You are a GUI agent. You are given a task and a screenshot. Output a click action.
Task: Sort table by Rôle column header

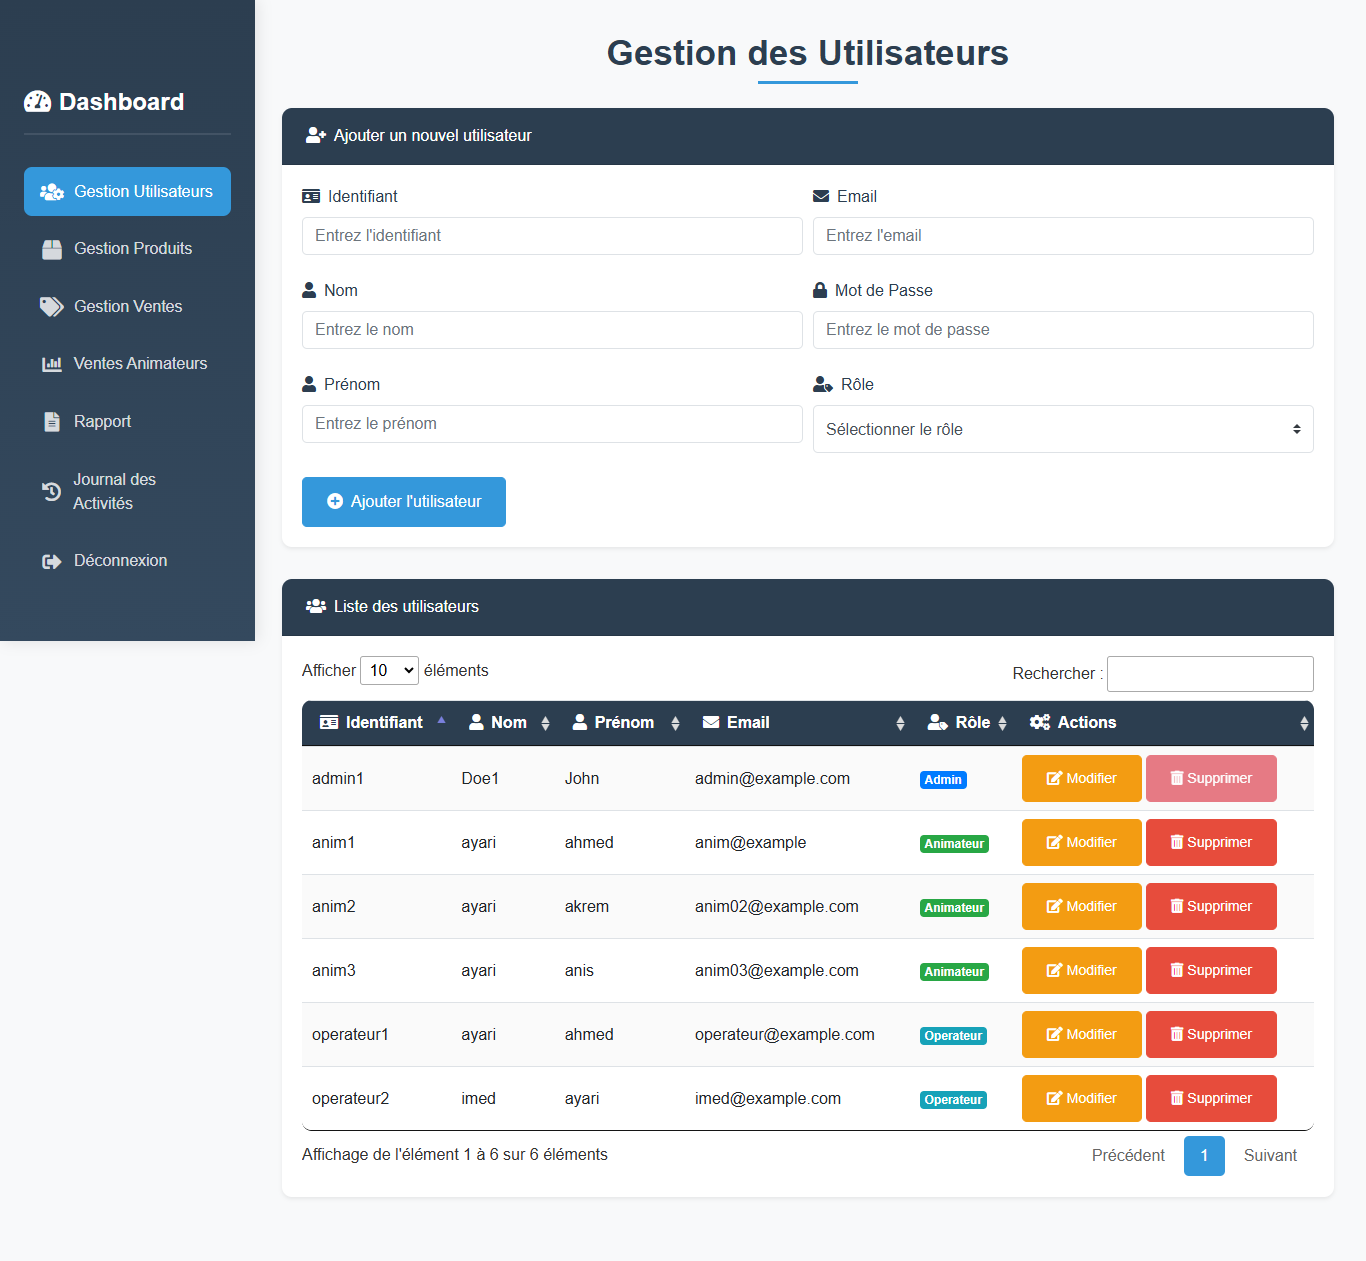(972, 723)
